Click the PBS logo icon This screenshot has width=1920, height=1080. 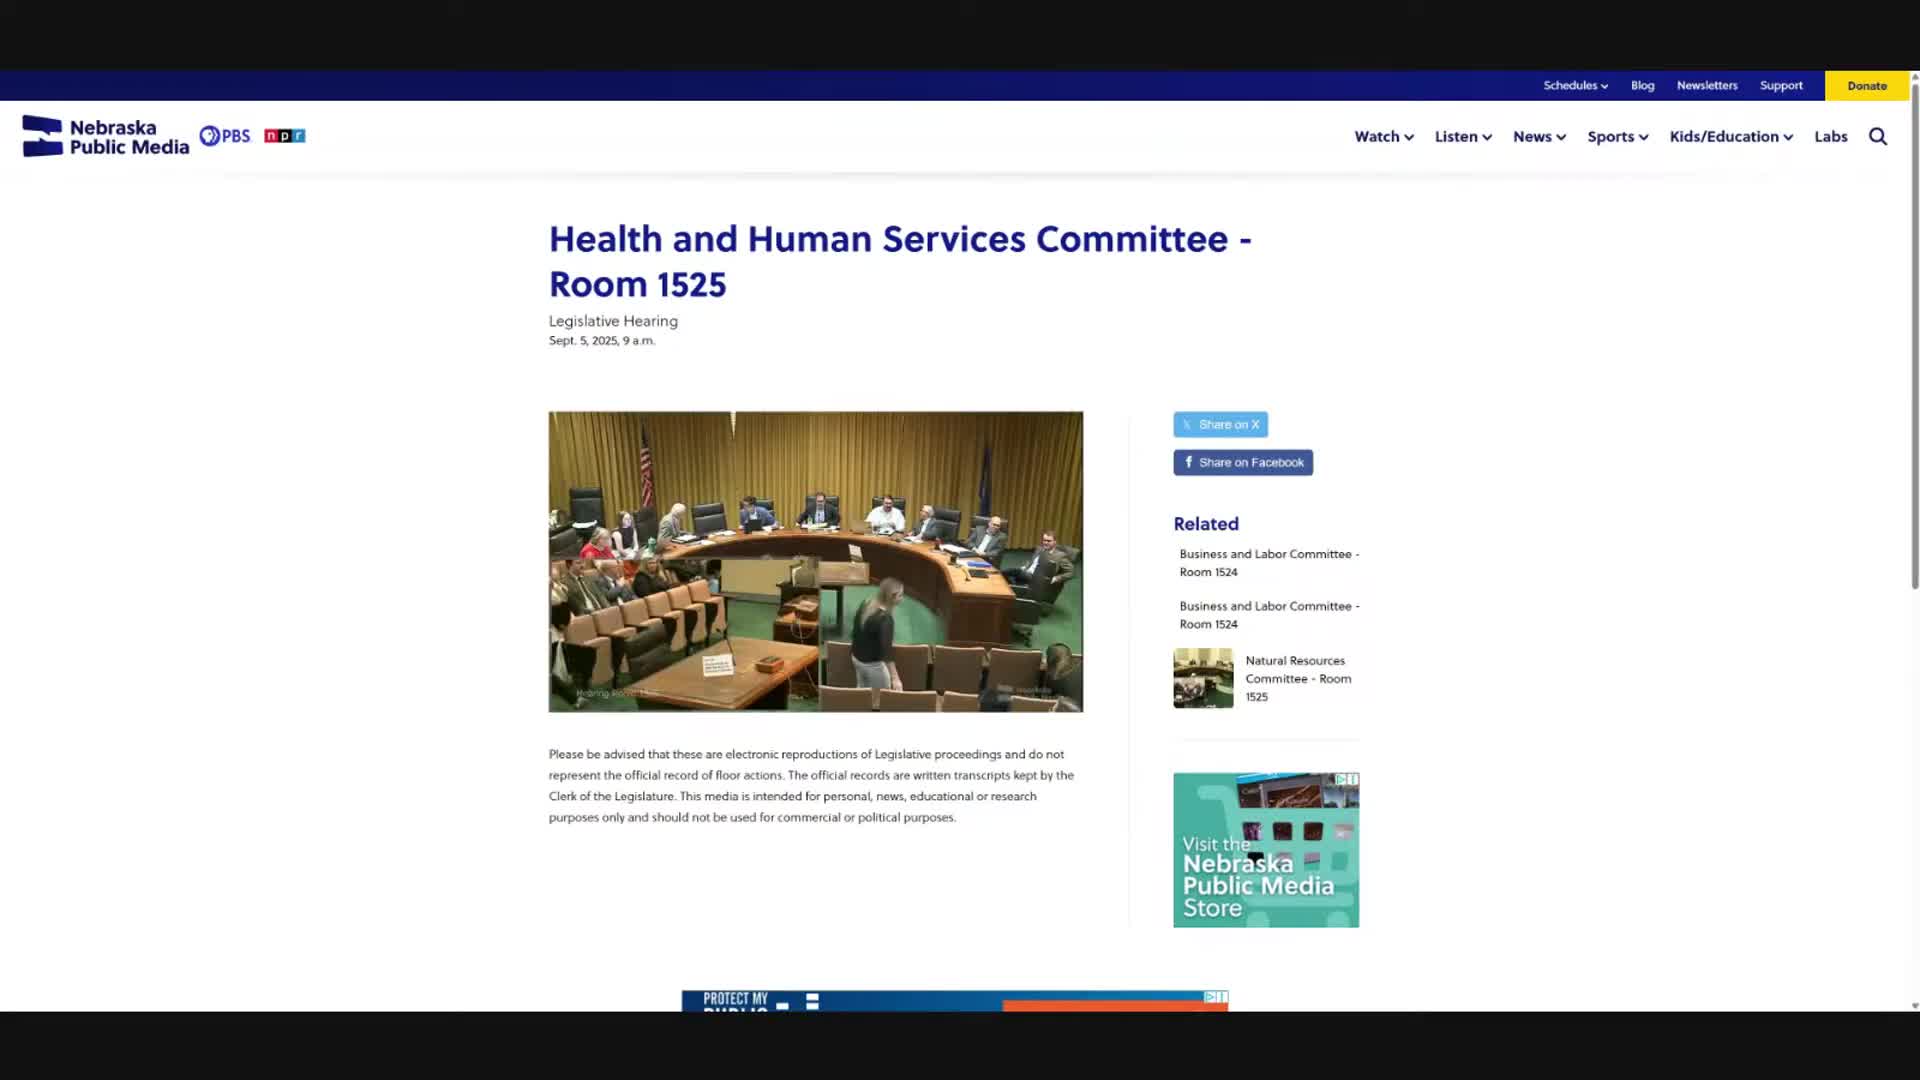(x=225, y=136)
